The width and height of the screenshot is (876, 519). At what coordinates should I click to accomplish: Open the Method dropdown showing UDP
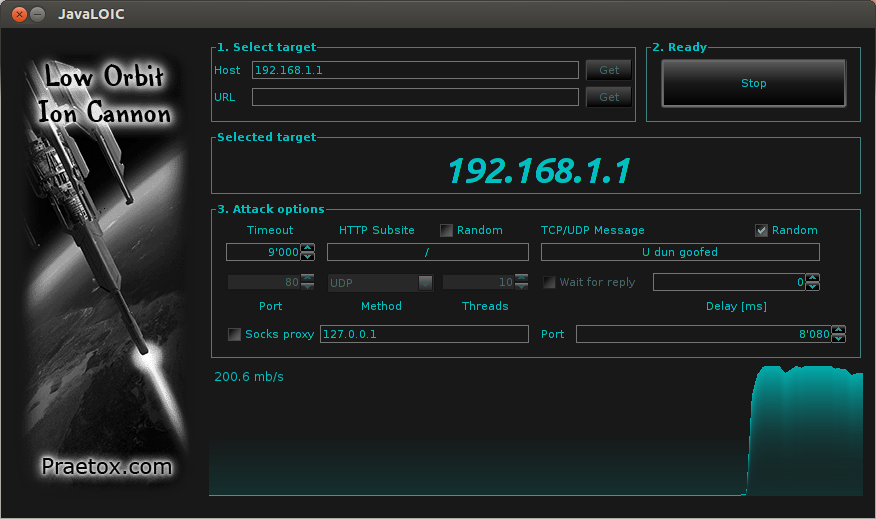[380, 283]
